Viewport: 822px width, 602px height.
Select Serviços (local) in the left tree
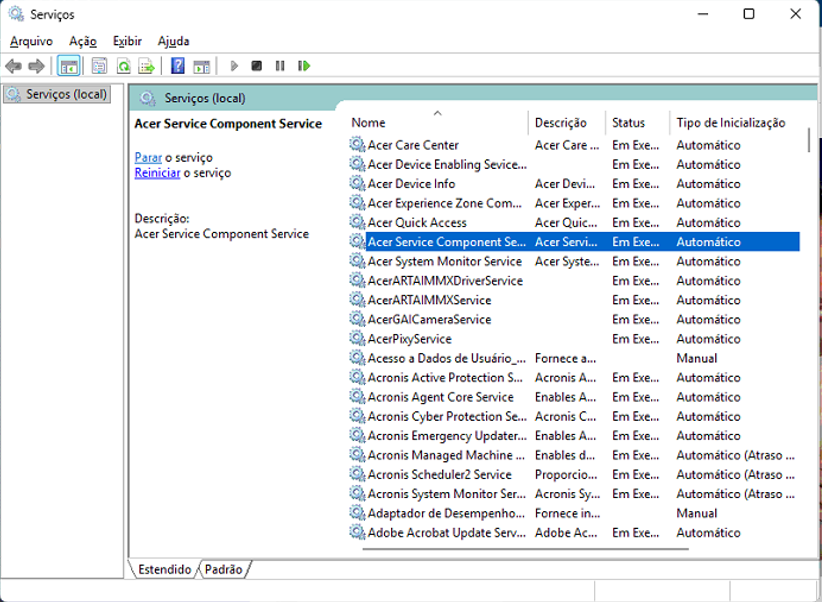(x=58, y=94)
